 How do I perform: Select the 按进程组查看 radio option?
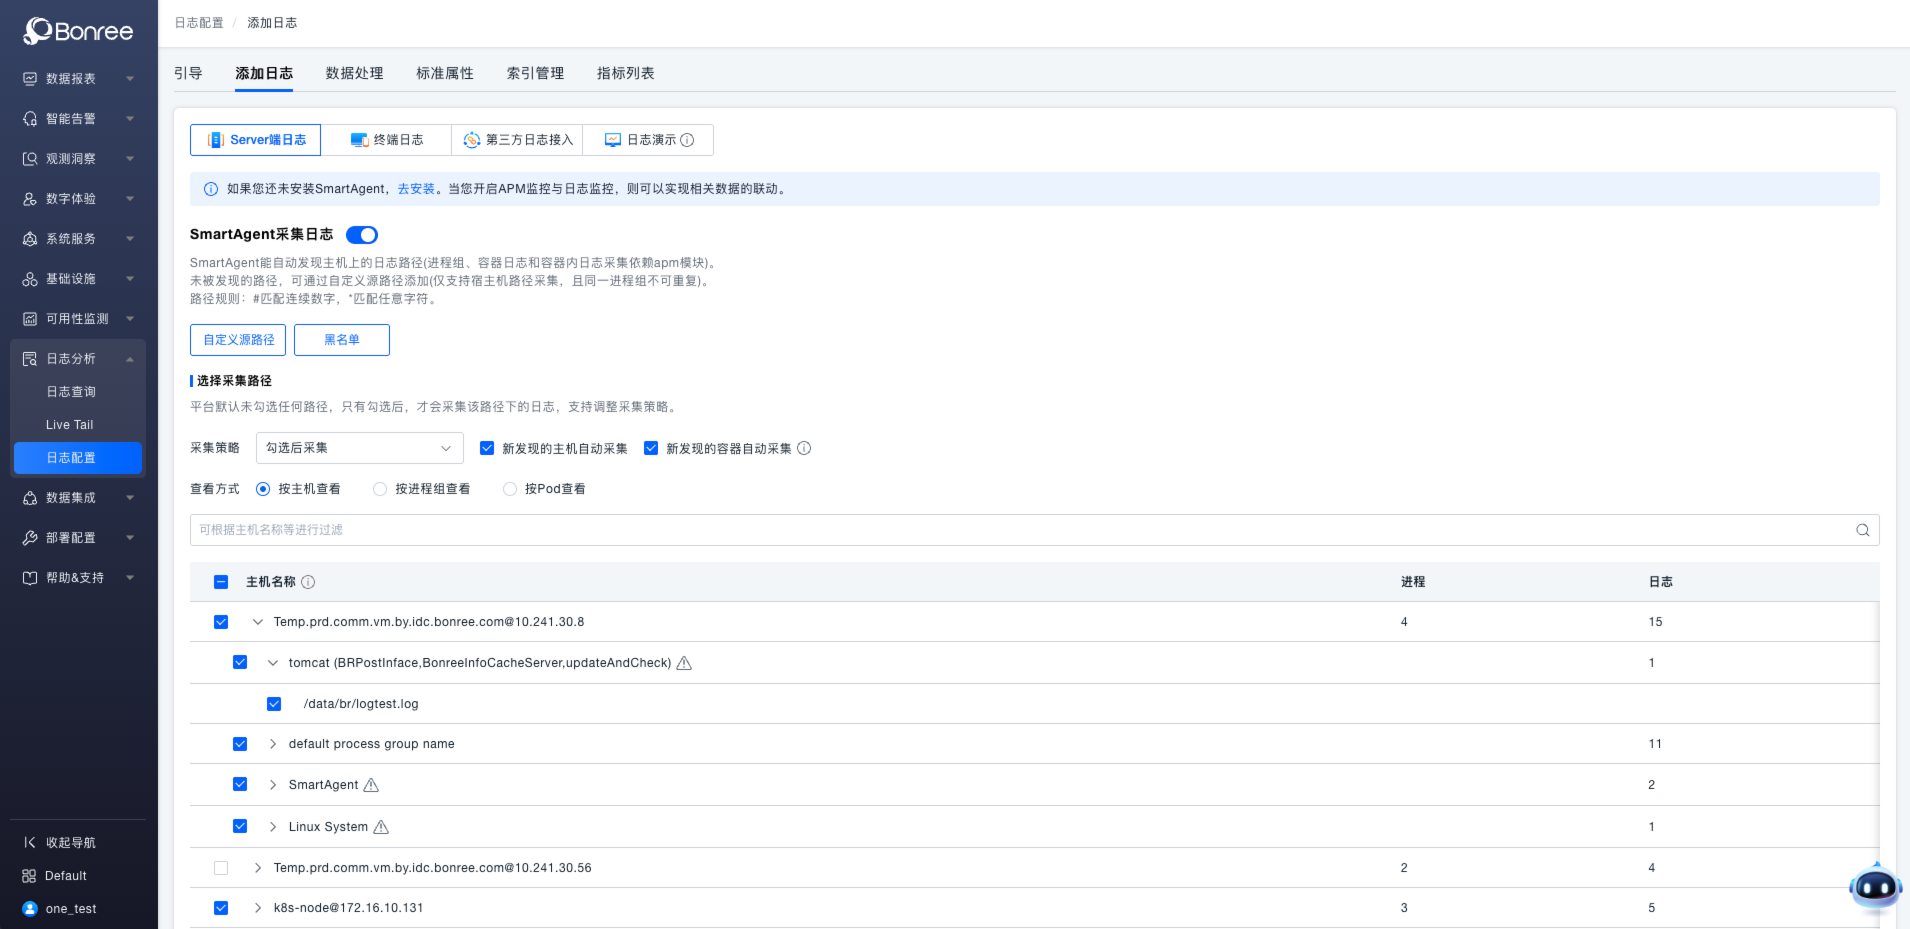click(x=380, y=489)
